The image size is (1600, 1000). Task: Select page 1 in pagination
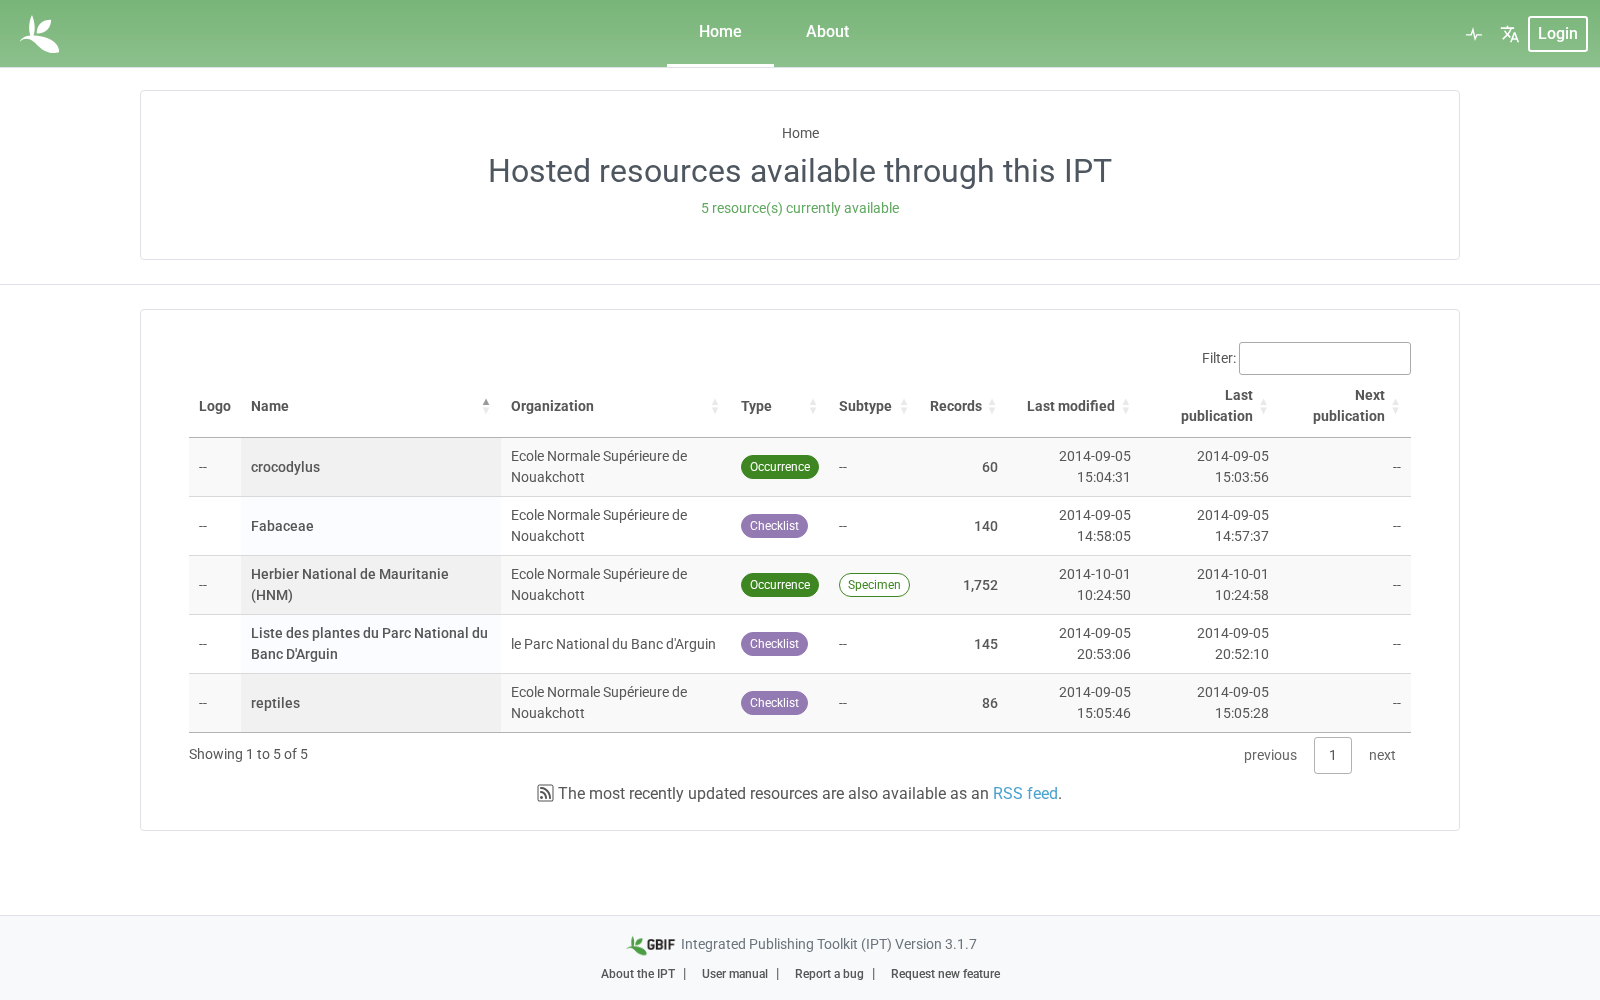pos(1333,755)
